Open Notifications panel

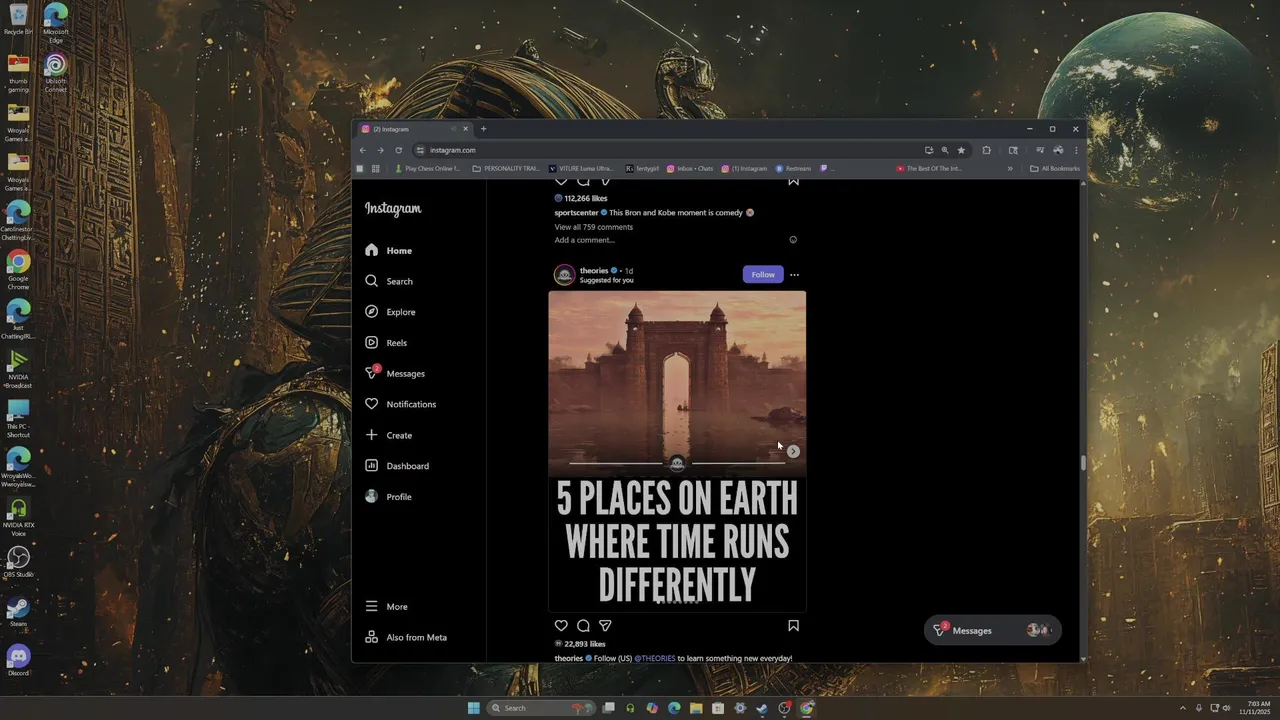click(x=400, y=404)
